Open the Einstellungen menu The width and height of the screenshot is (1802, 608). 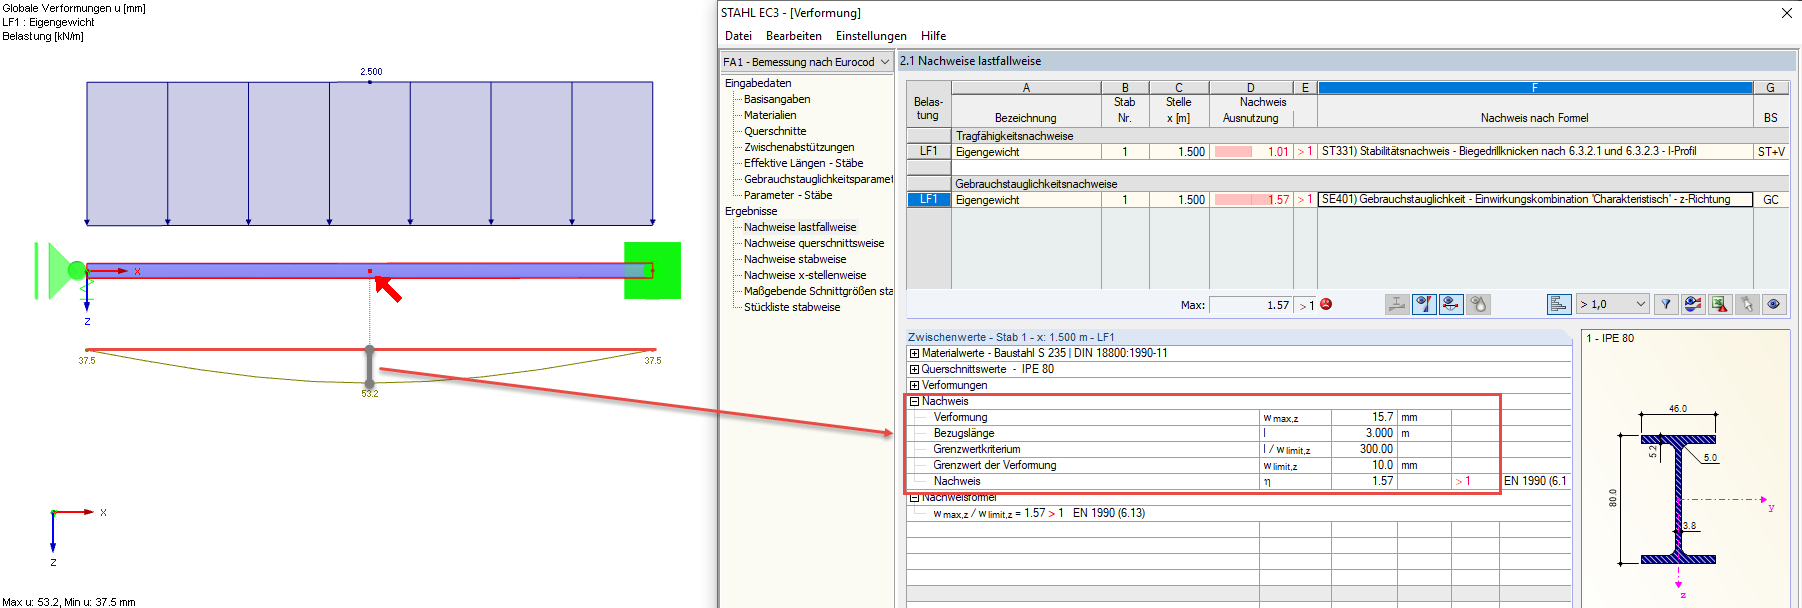point(871,36)
